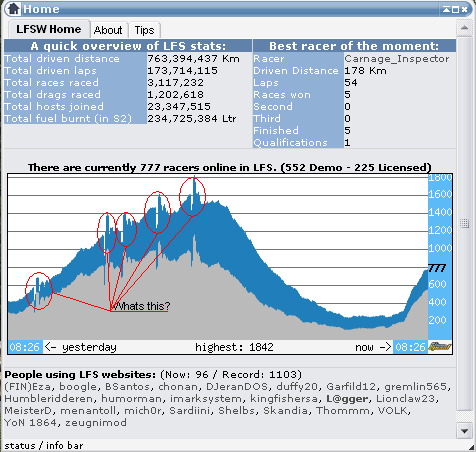
Task: Click user name zeugnimod
Action: pyautogui.click(x=96, y=423)
